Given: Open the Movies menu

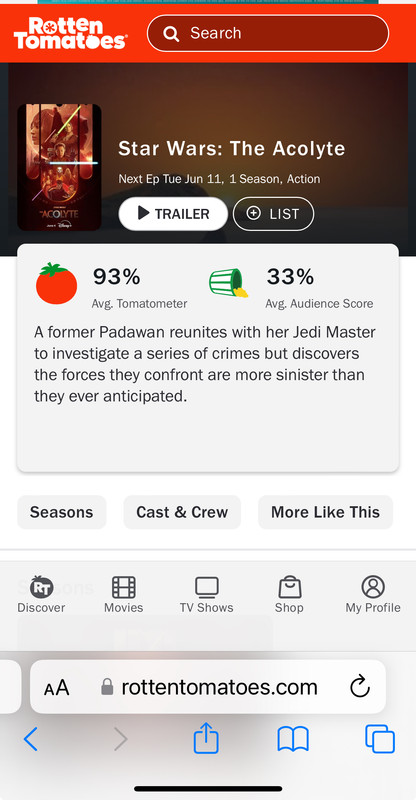Looking at the screenshot, I should point(124,594).
